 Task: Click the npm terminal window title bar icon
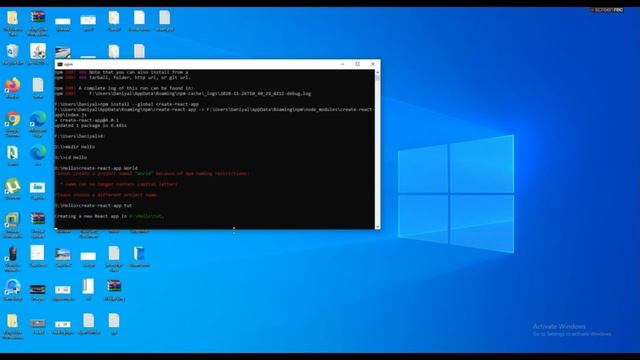60,64
